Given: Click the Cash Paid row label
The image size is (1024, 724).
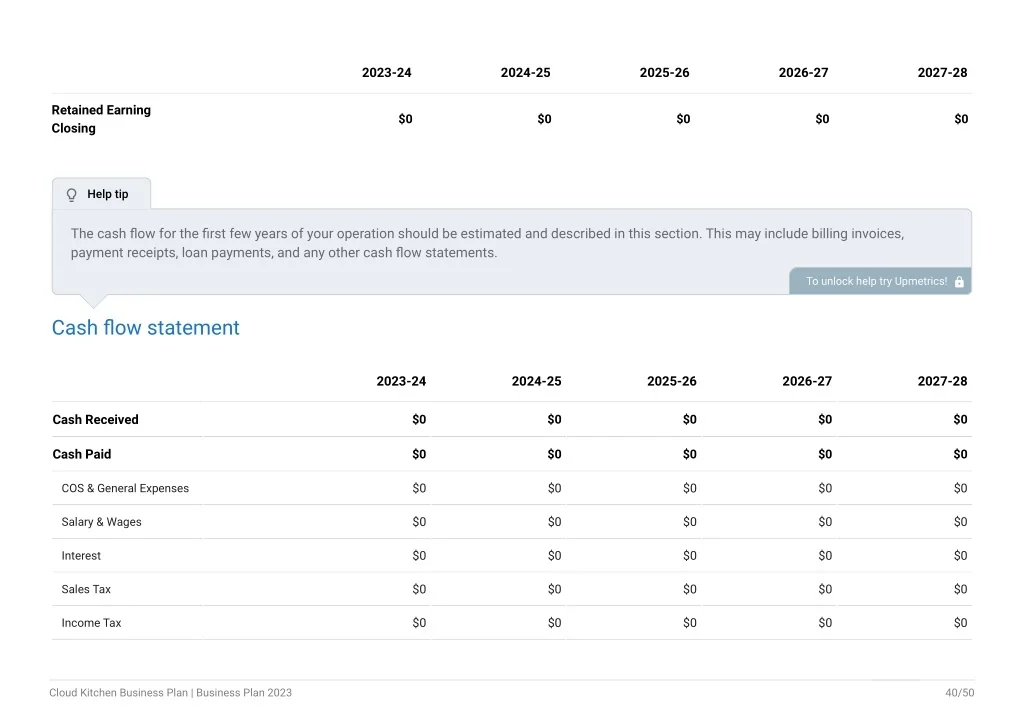Looking at the screenshot, I should [82, 454].
